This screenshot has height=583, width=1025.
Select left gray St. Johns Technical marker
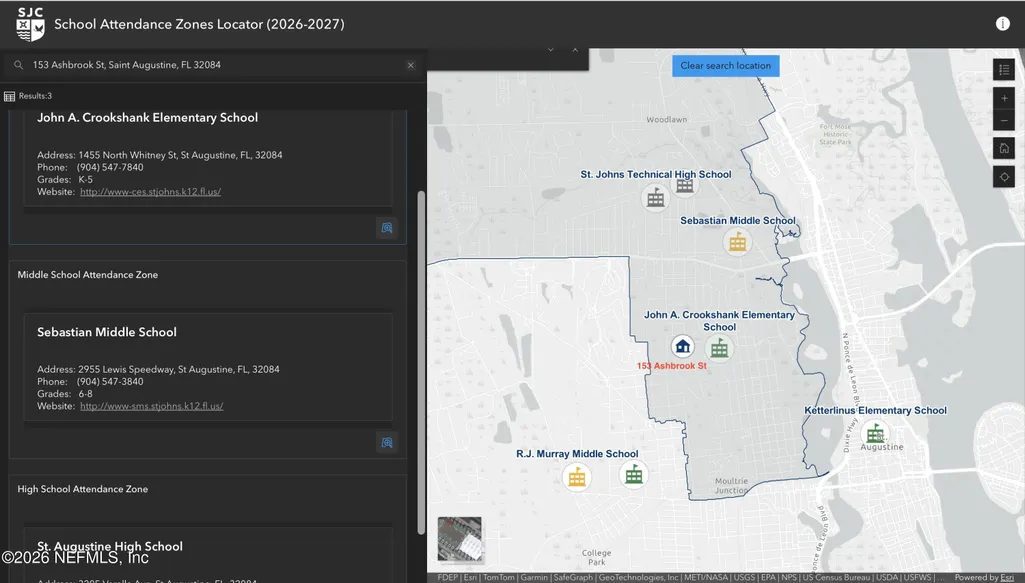[x=655, y=197]
